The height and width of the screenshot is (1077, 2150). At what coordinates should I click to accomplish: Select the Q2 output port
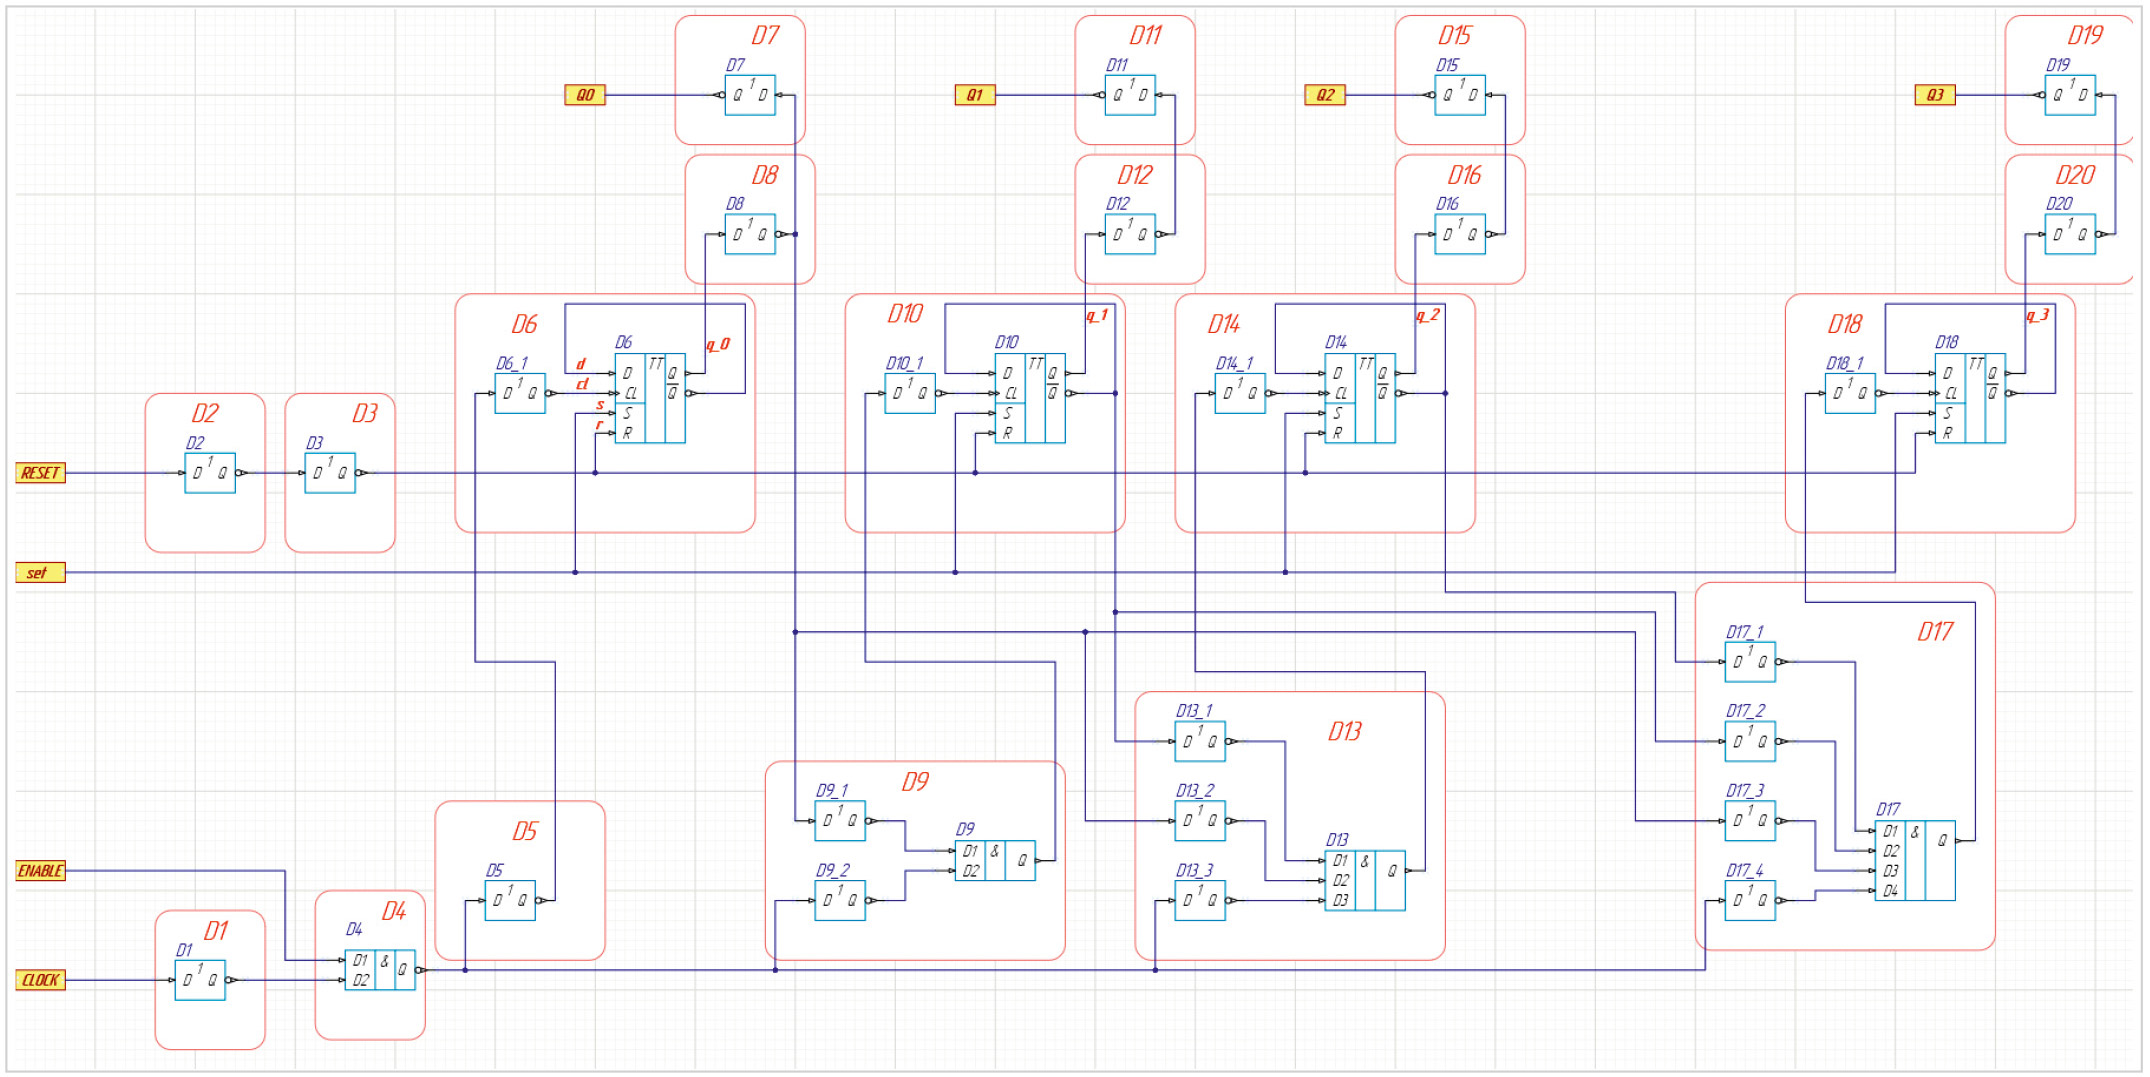[x=1325, y=95]
